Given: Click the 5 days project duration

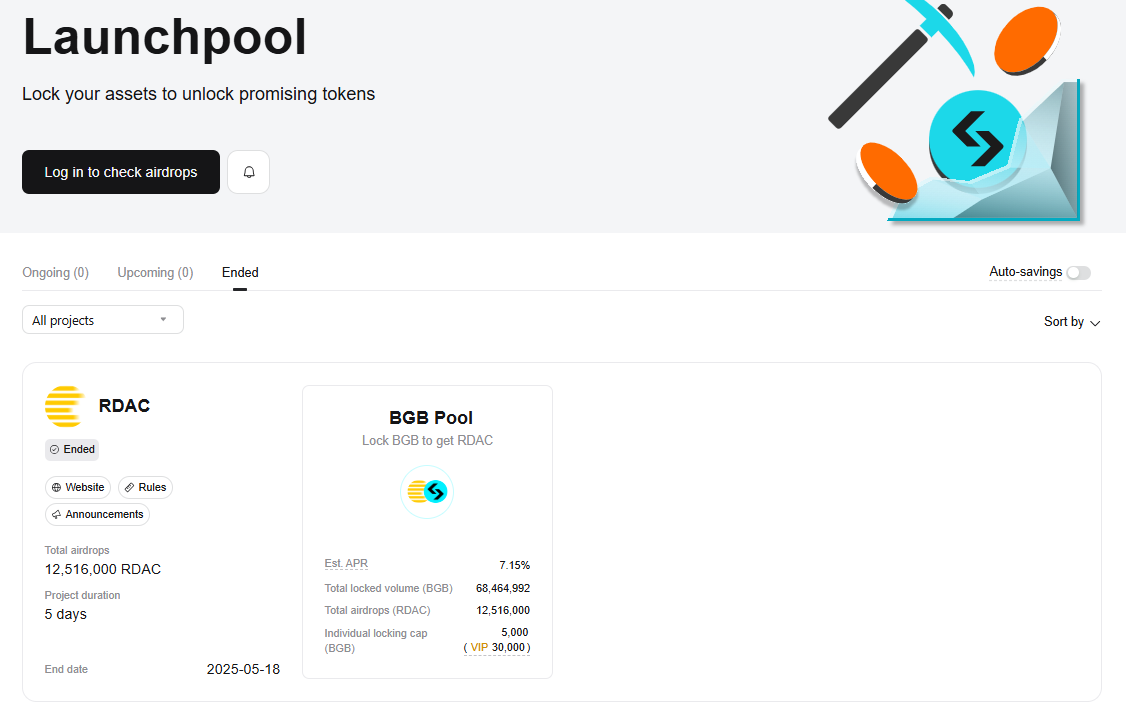Looking at the screenshot, I should (65, 614).
